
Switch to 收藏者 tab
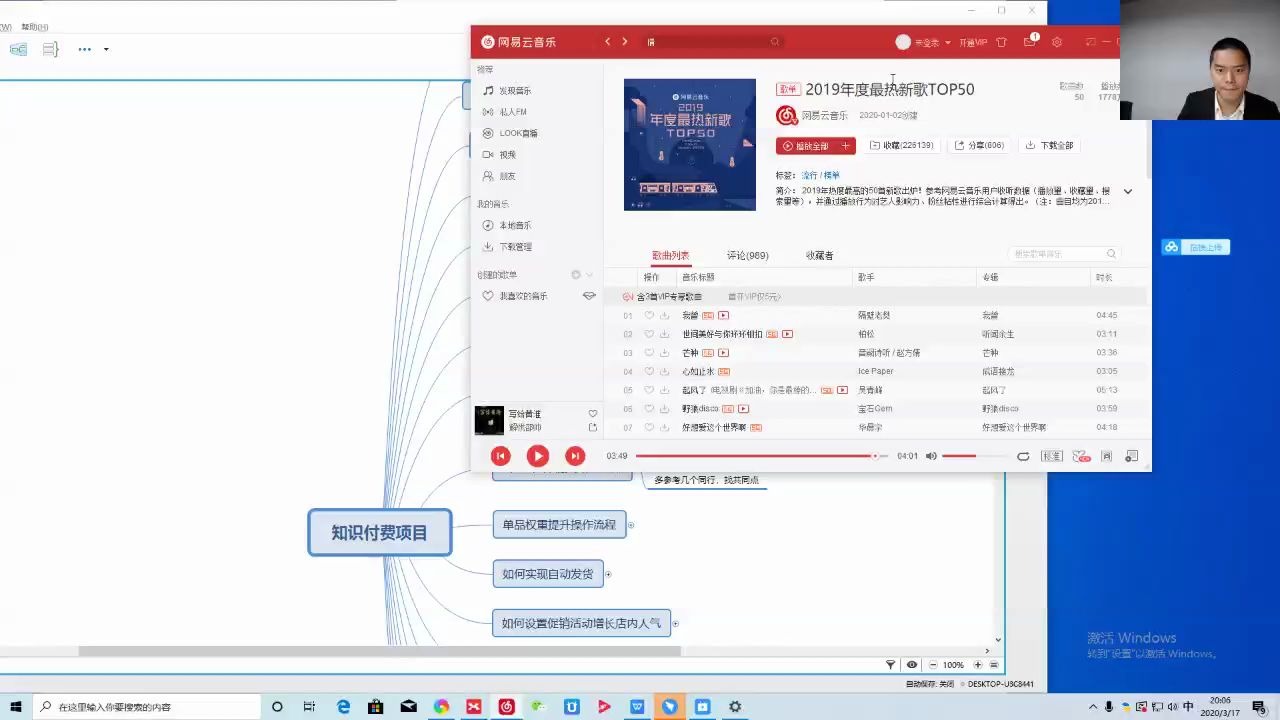[x=819, y=256]
